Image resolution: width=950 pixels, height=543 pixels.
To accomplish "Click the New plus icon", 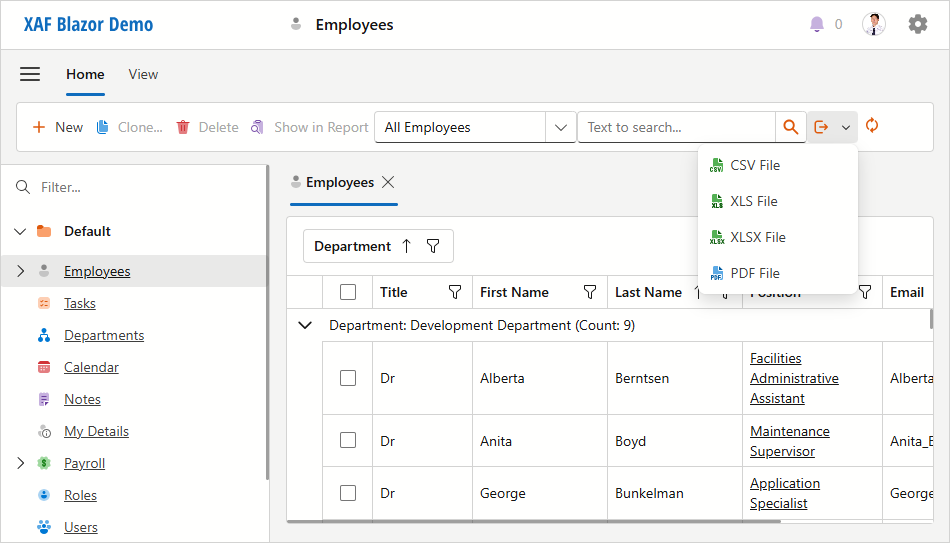I will [39, 127].
